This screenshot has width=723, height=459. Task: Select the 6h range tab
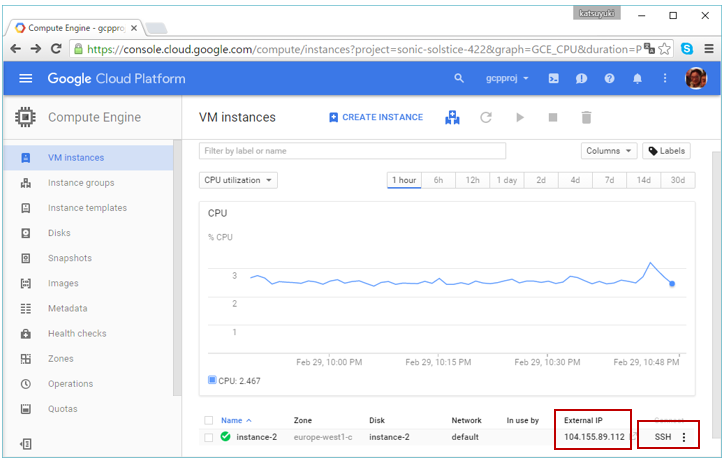438,180
